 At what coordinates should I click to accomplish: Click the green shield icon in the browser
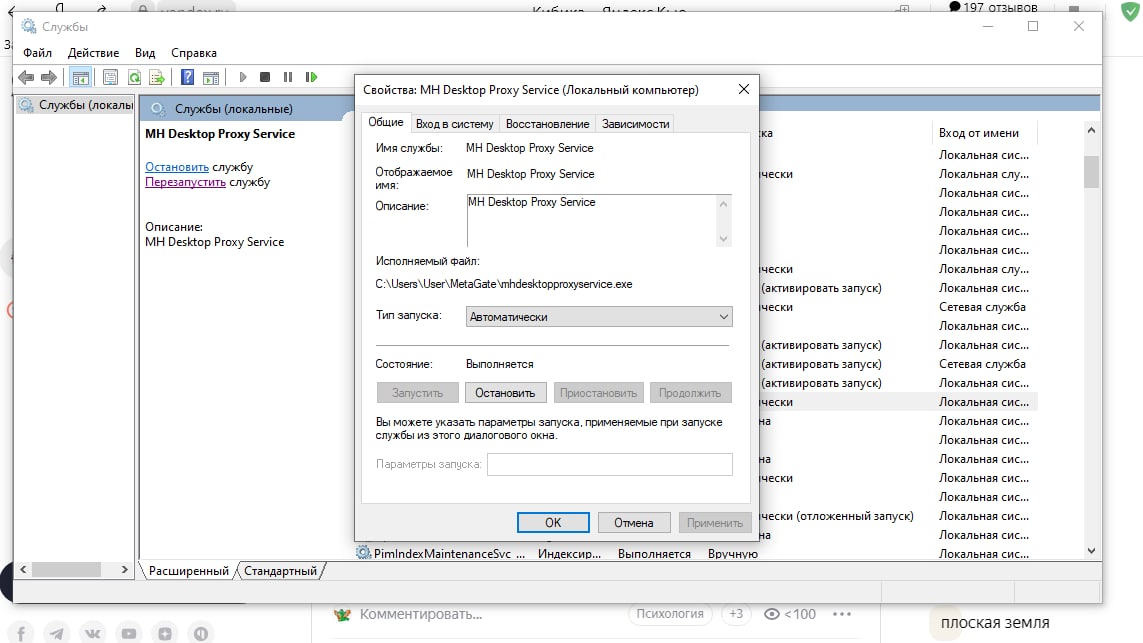[x=1130, y=11]
